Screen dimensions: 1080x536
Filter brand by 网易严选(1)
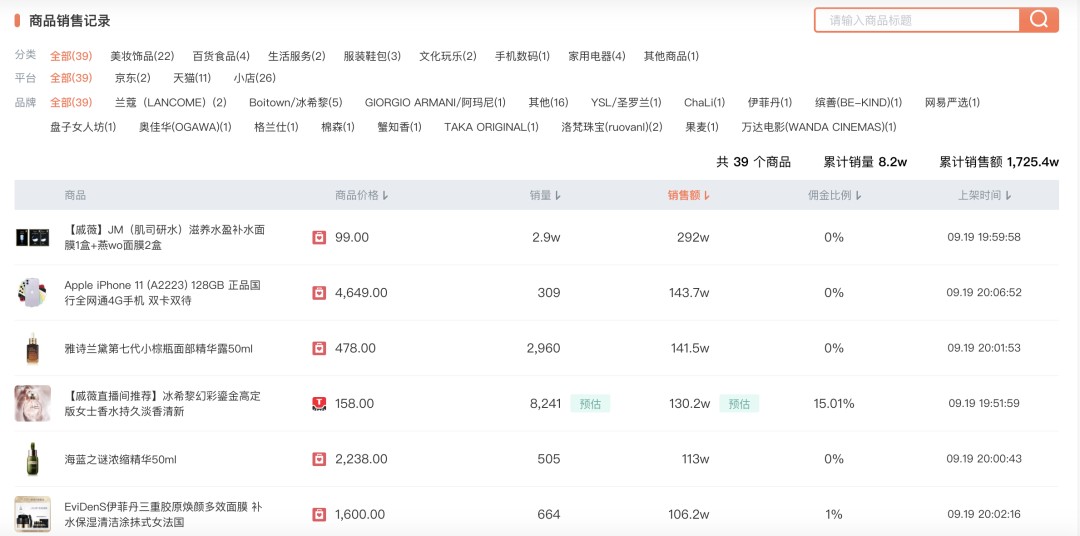point(953,103)
